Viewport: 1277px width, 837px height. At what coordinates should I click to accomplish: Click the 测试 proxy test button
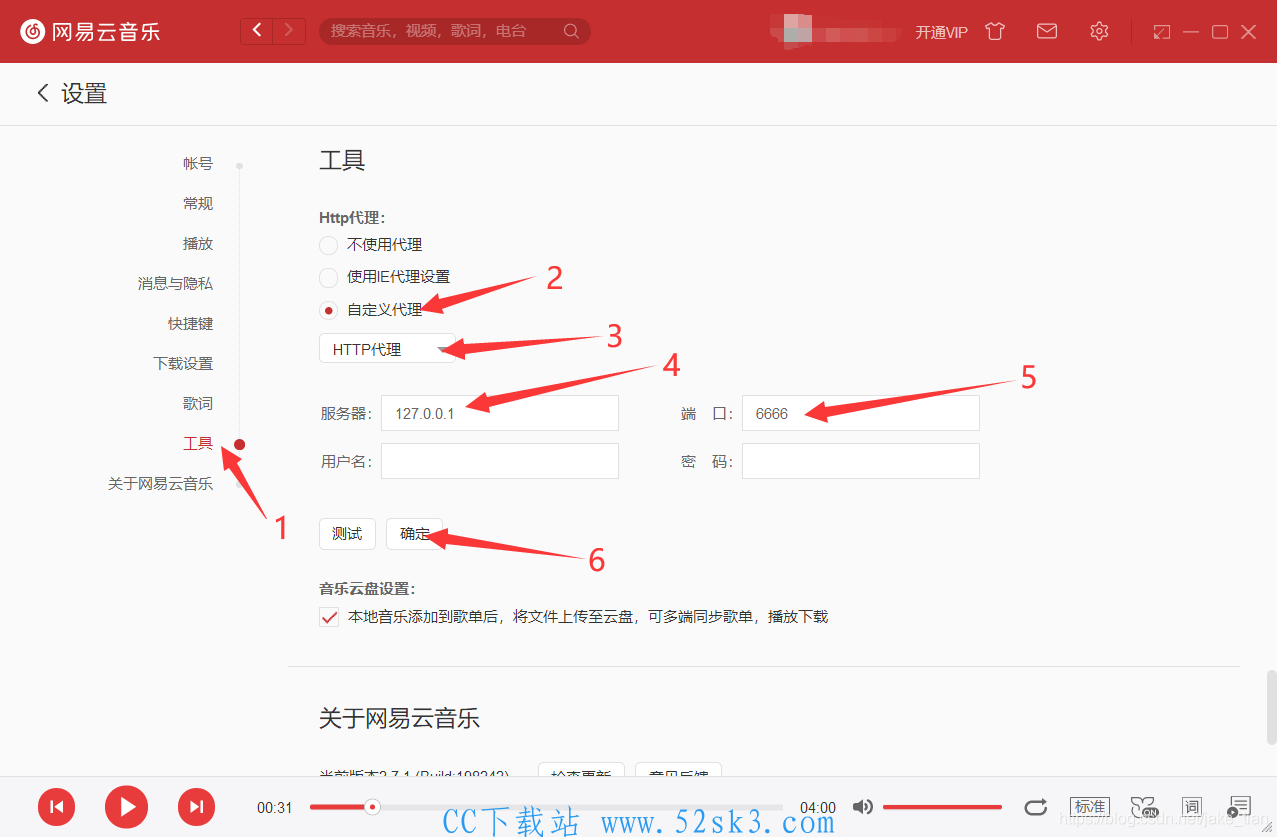(x=347, y=534)
